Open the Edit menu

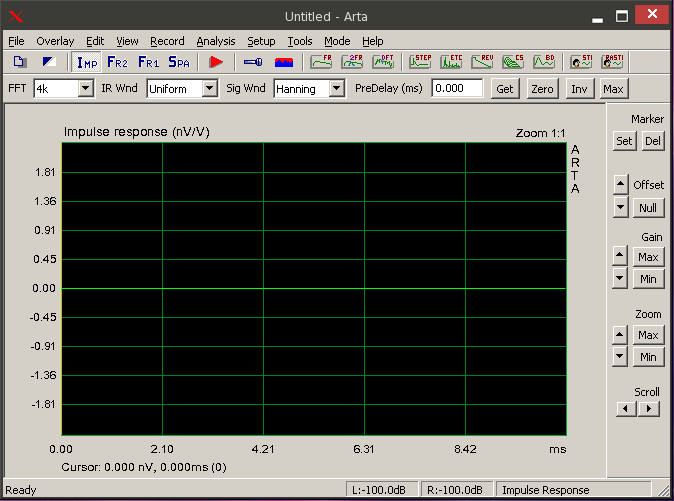click(95, 41)
